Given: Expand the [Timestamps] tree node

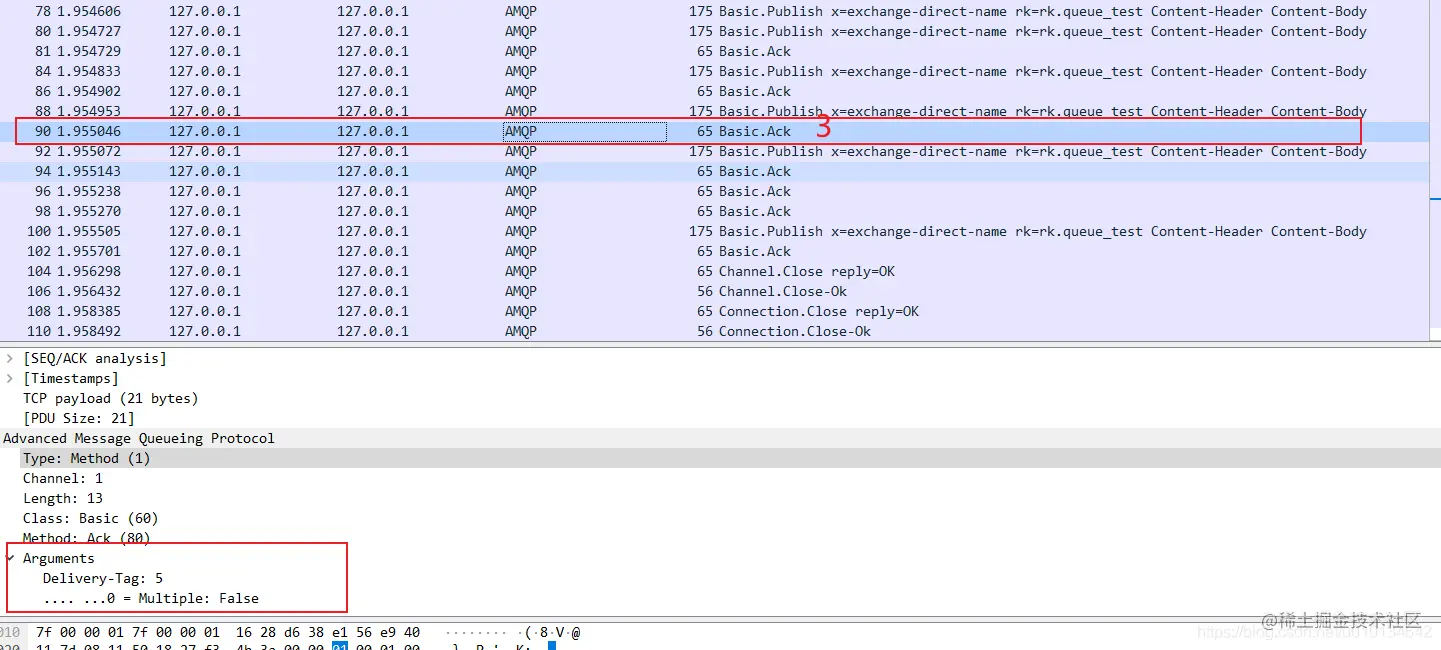Looking at the screenshot, I should 10,378.
